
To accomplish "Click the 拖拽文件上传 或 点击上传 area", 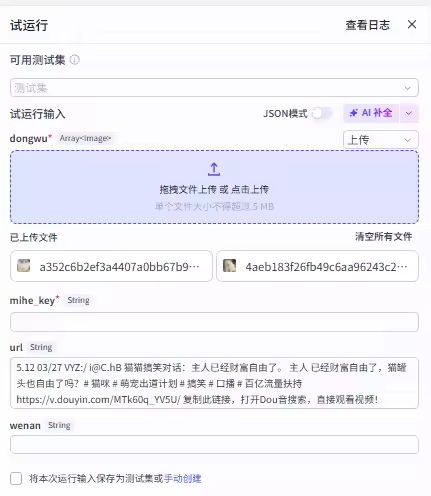I will tap(214, 187).
